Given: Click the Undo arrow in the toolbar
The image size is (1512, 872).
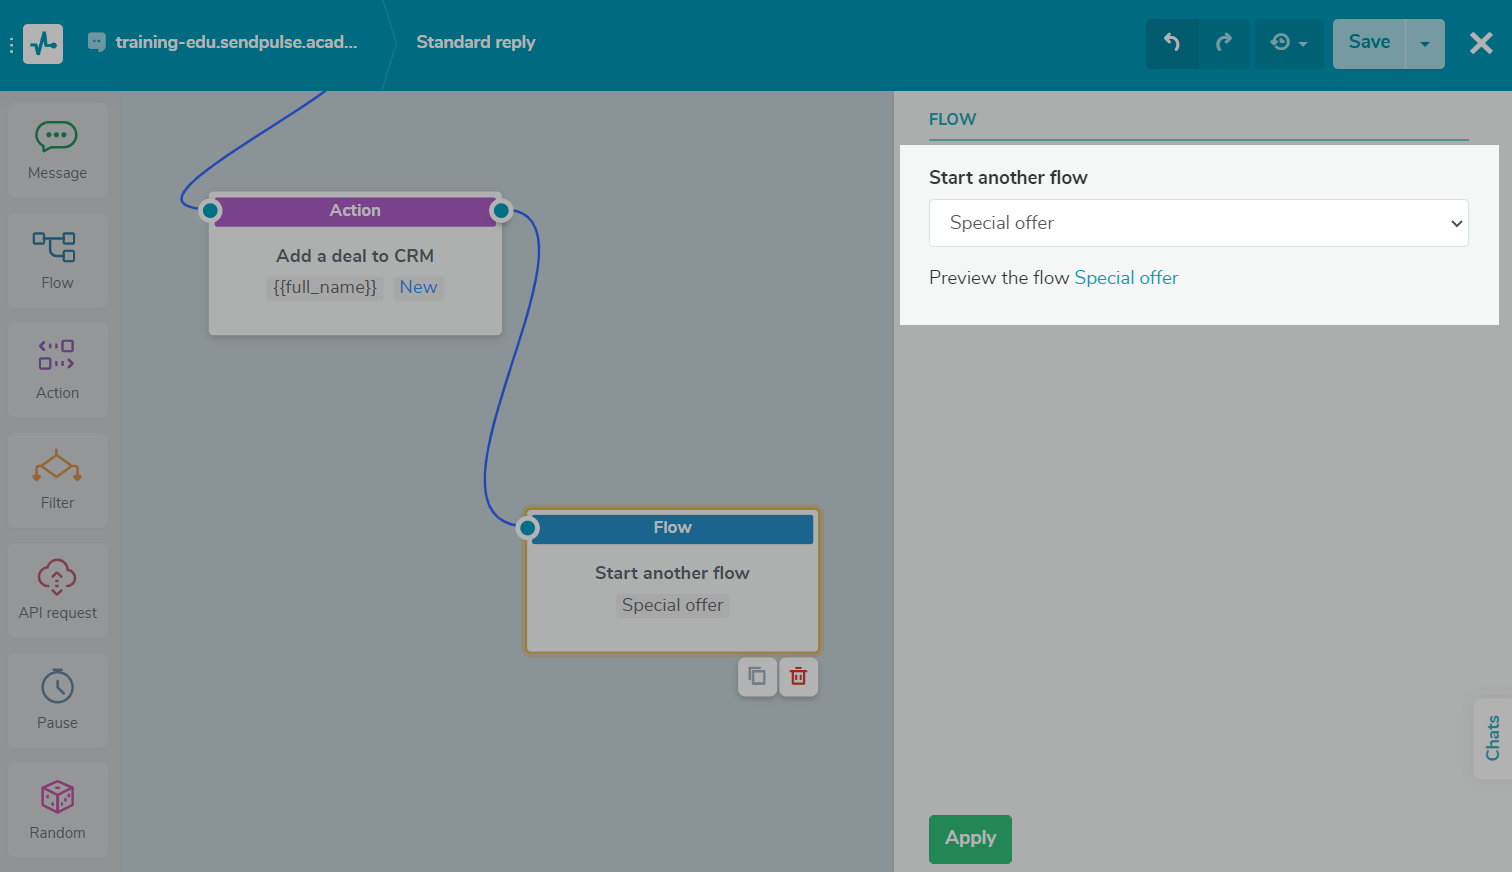Looking at the screenshot, I should [x=1172, y=43].
